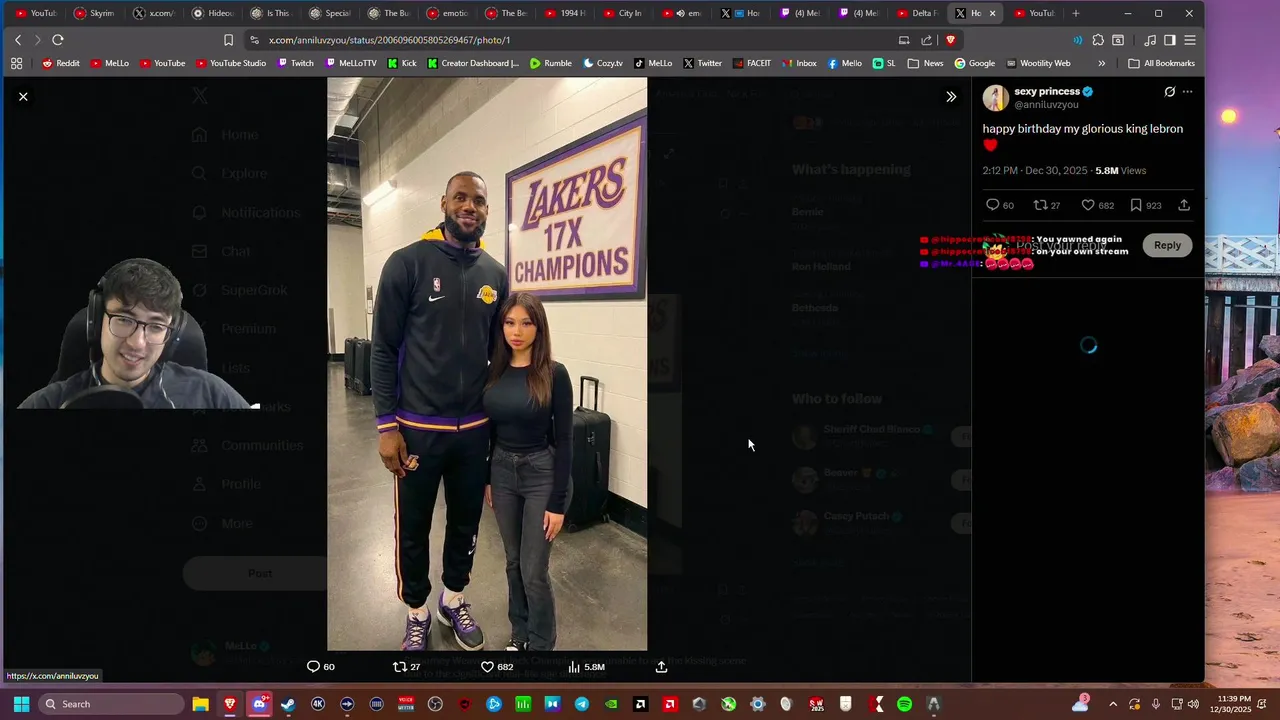
Task: Open Grok explain icon beside sexy princess
Action: (x=1169, y=92)
